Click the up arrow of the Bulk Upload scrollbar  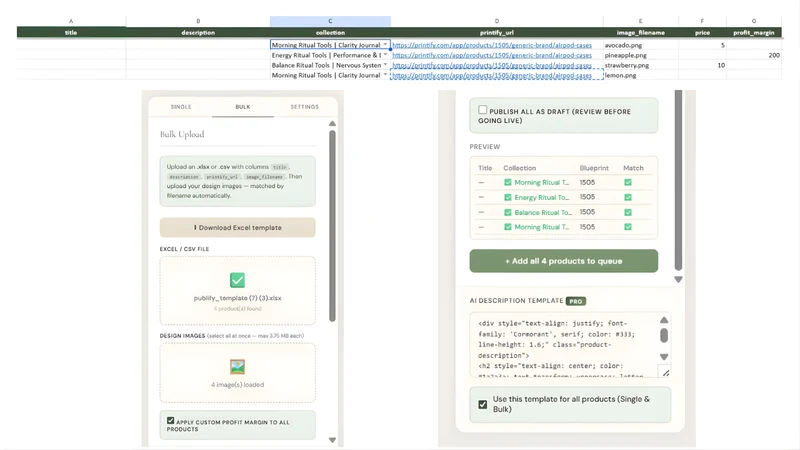tap(332, 123)
